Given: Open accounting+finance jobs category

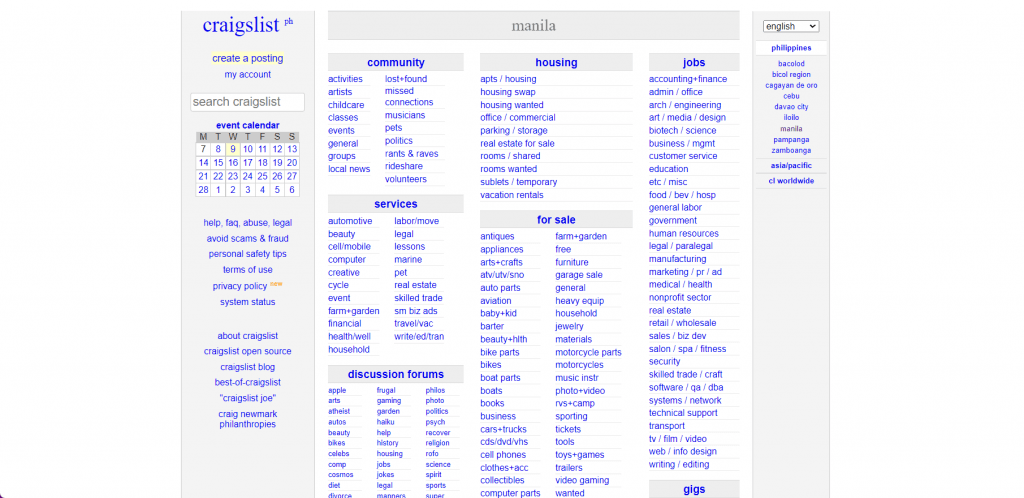Looking at the screenshot, I should (688, 79).
